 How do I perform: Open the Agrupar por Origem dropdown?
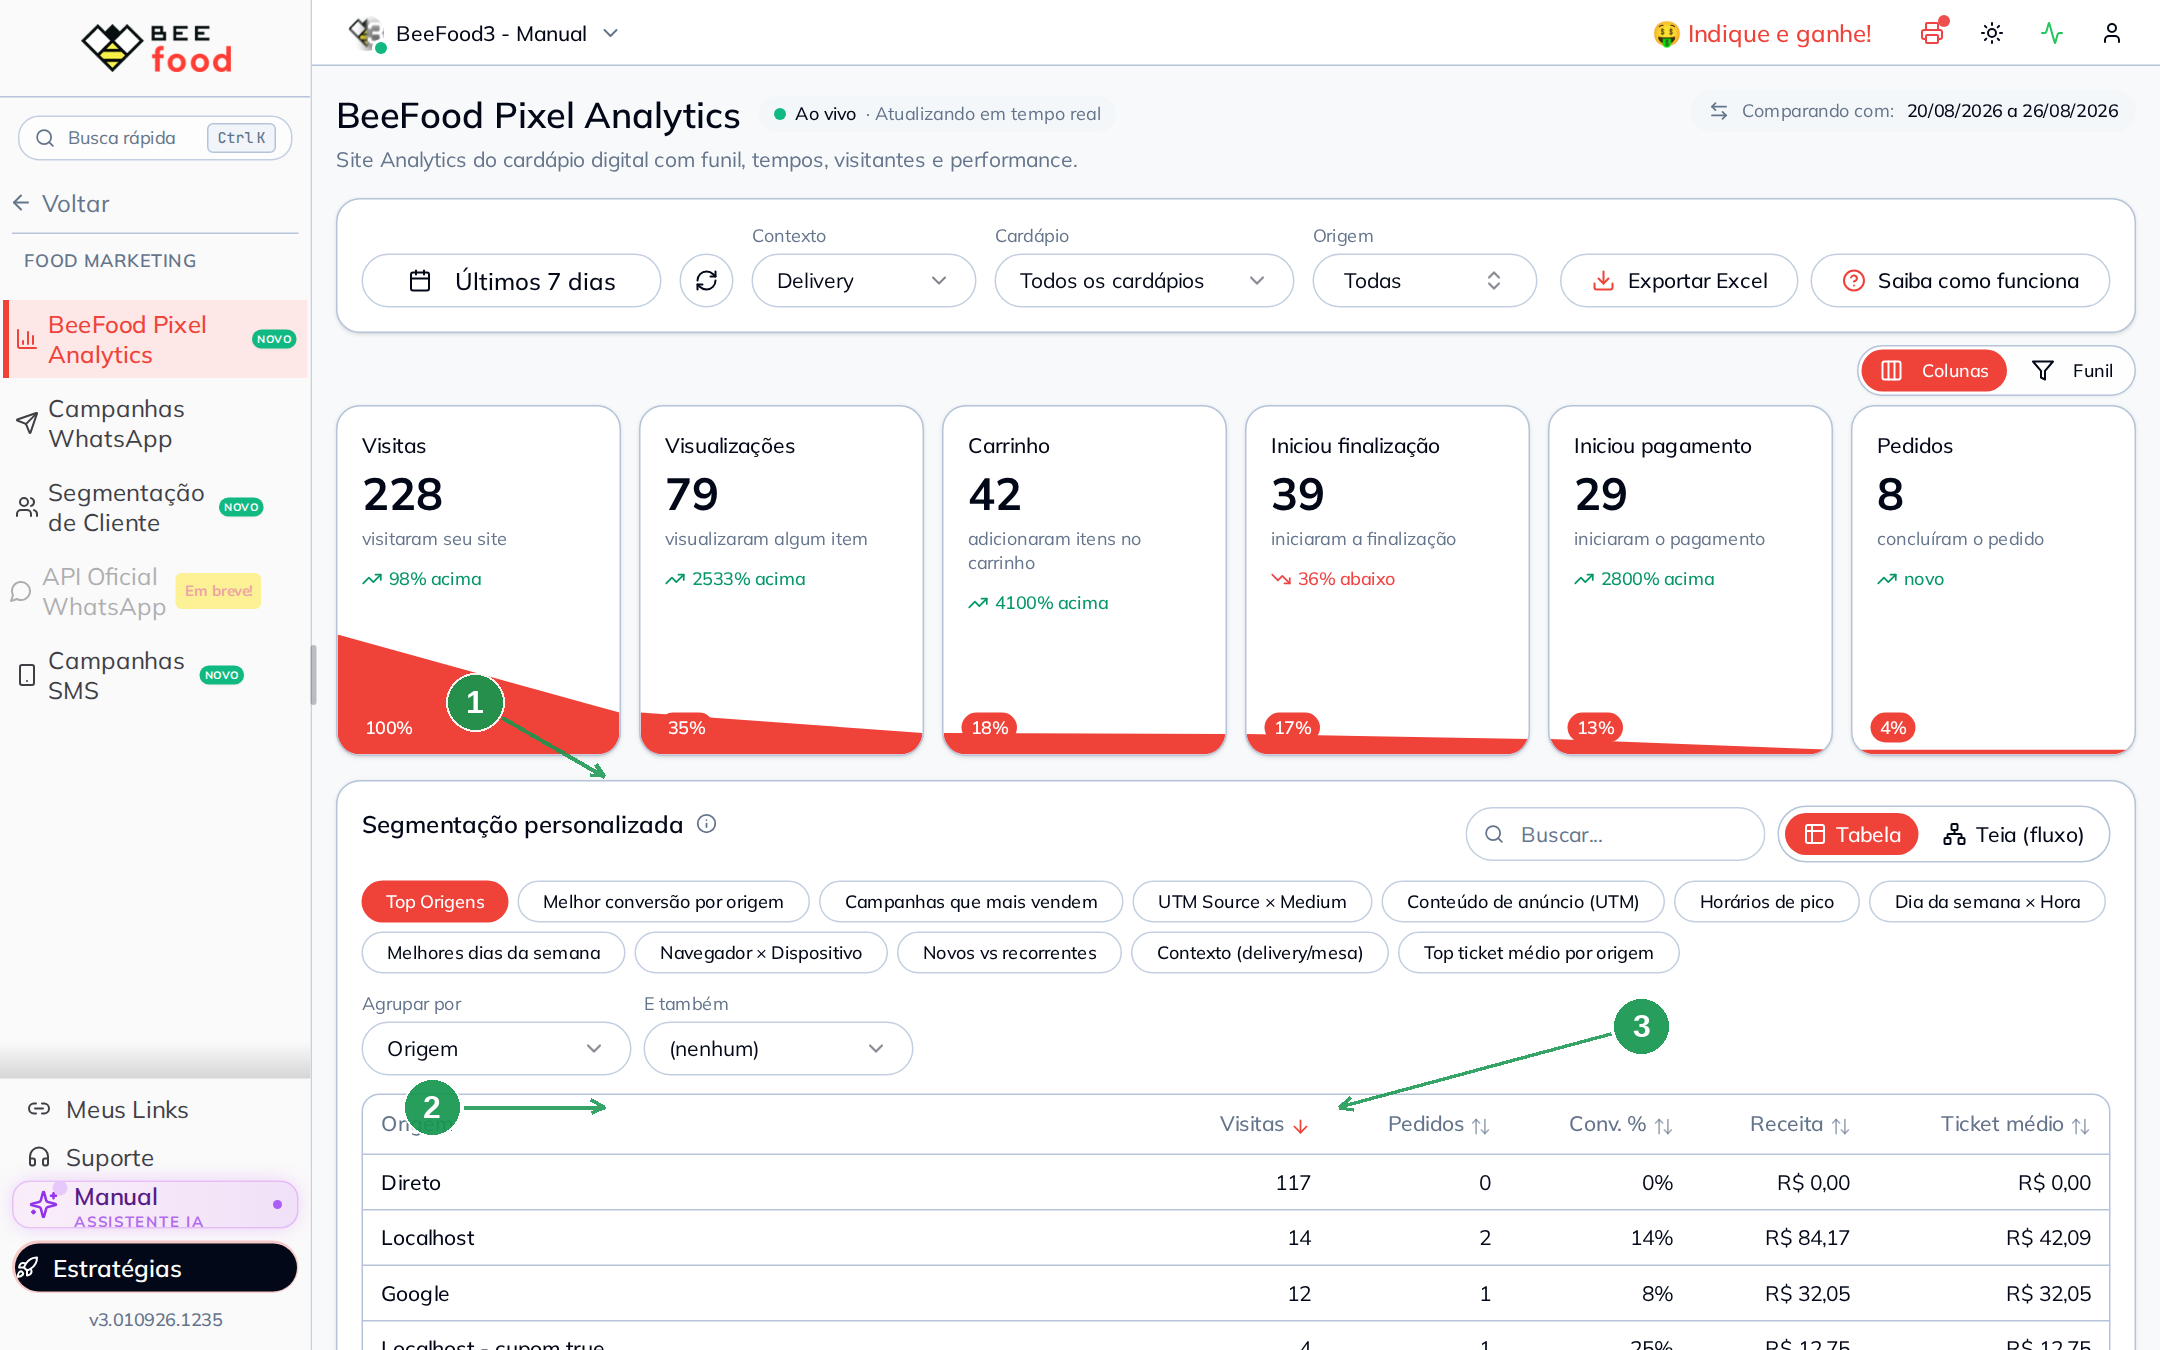[496, 1049]
